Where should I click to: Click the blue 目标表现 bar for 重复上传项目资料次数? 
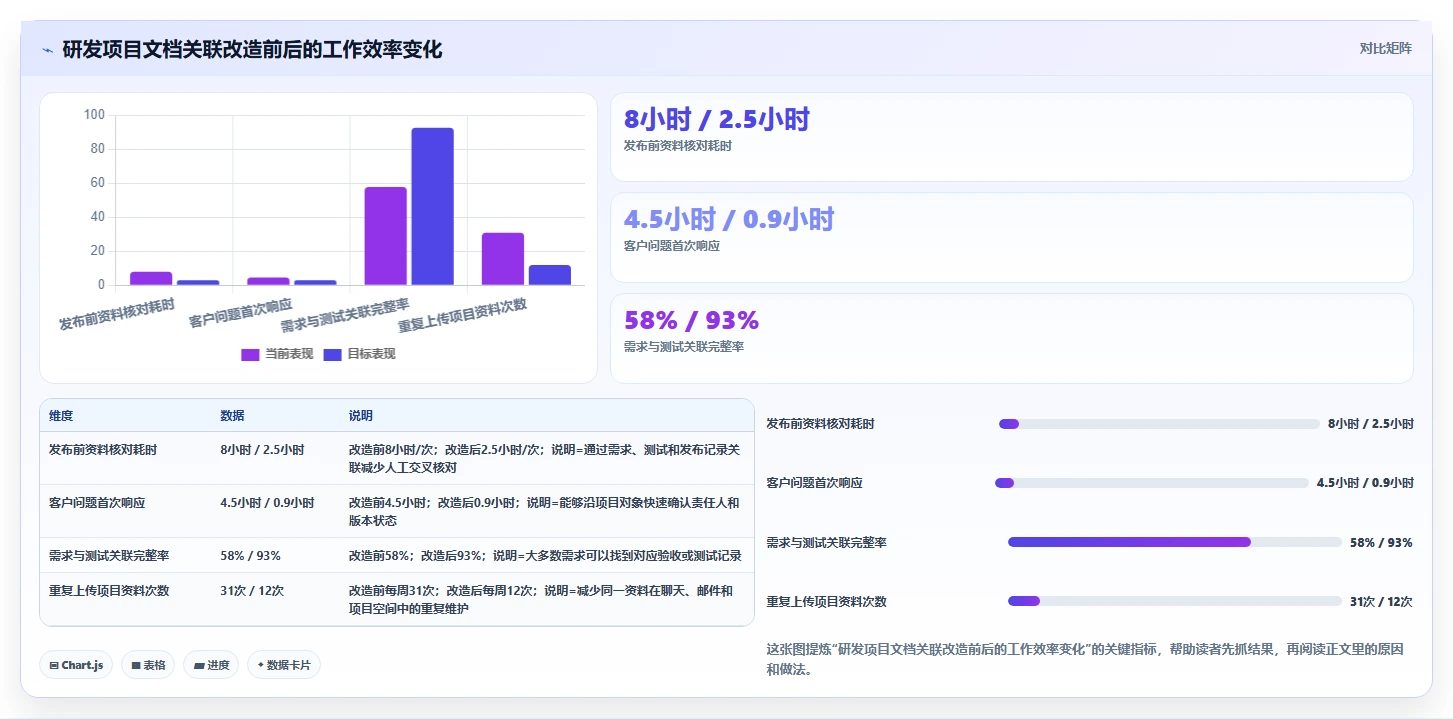pos(550,275)
